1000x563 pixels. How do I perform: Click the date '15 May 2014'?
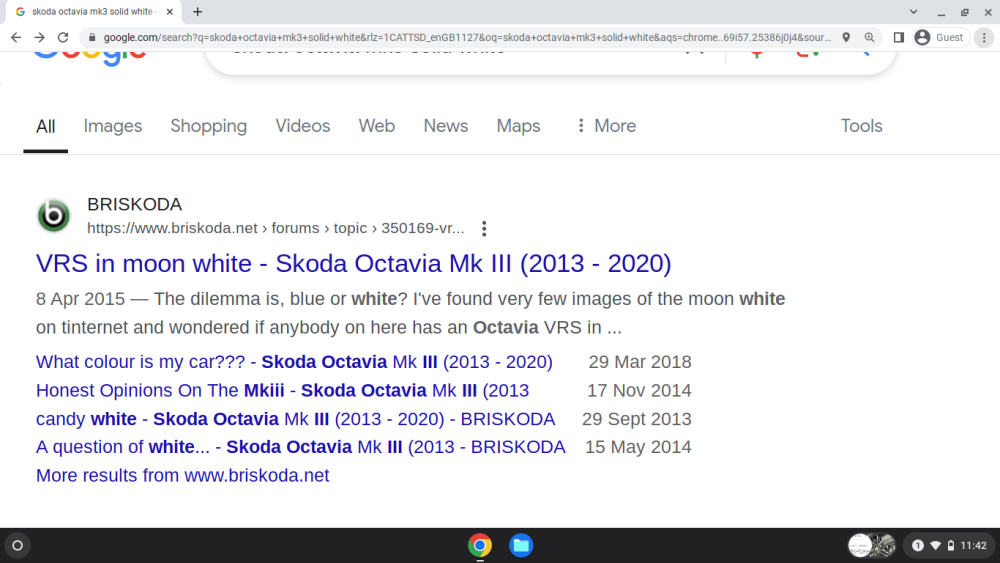pyautogui.click(x=638, y=447)
